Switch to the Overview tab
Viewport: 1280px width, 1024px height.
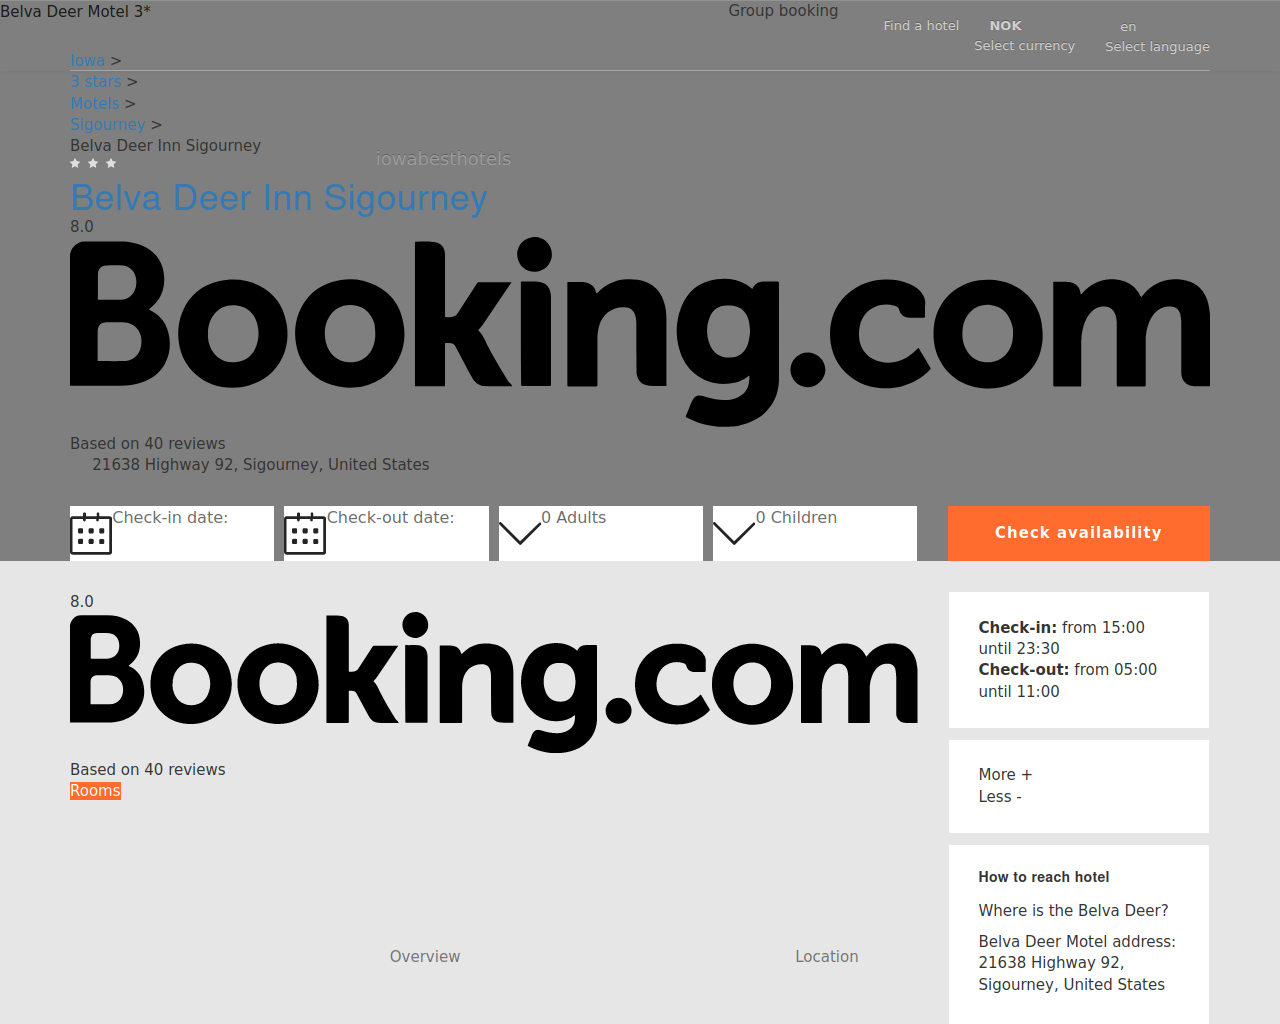[425, 957]
